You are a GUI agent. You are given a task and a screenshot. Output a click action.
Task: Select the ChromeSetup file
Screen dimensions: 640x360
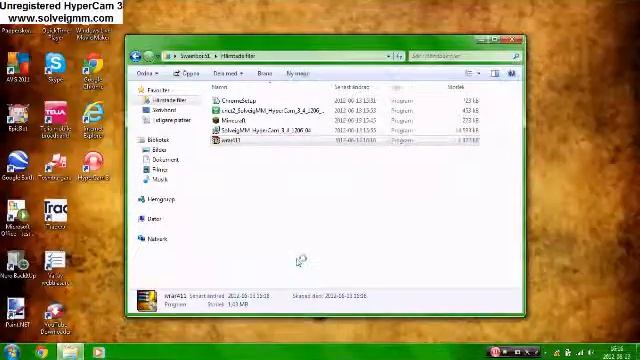239,101
